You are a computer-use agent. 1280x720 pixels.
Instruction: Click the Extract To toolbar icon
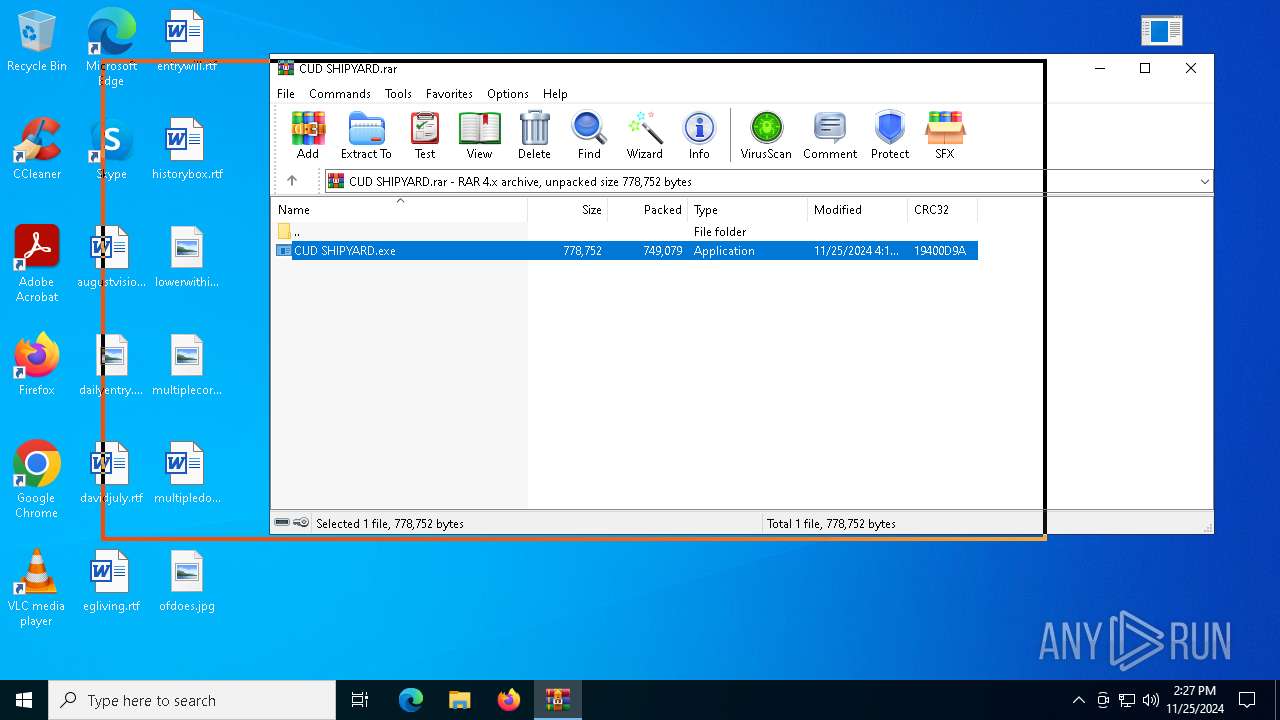366,135
